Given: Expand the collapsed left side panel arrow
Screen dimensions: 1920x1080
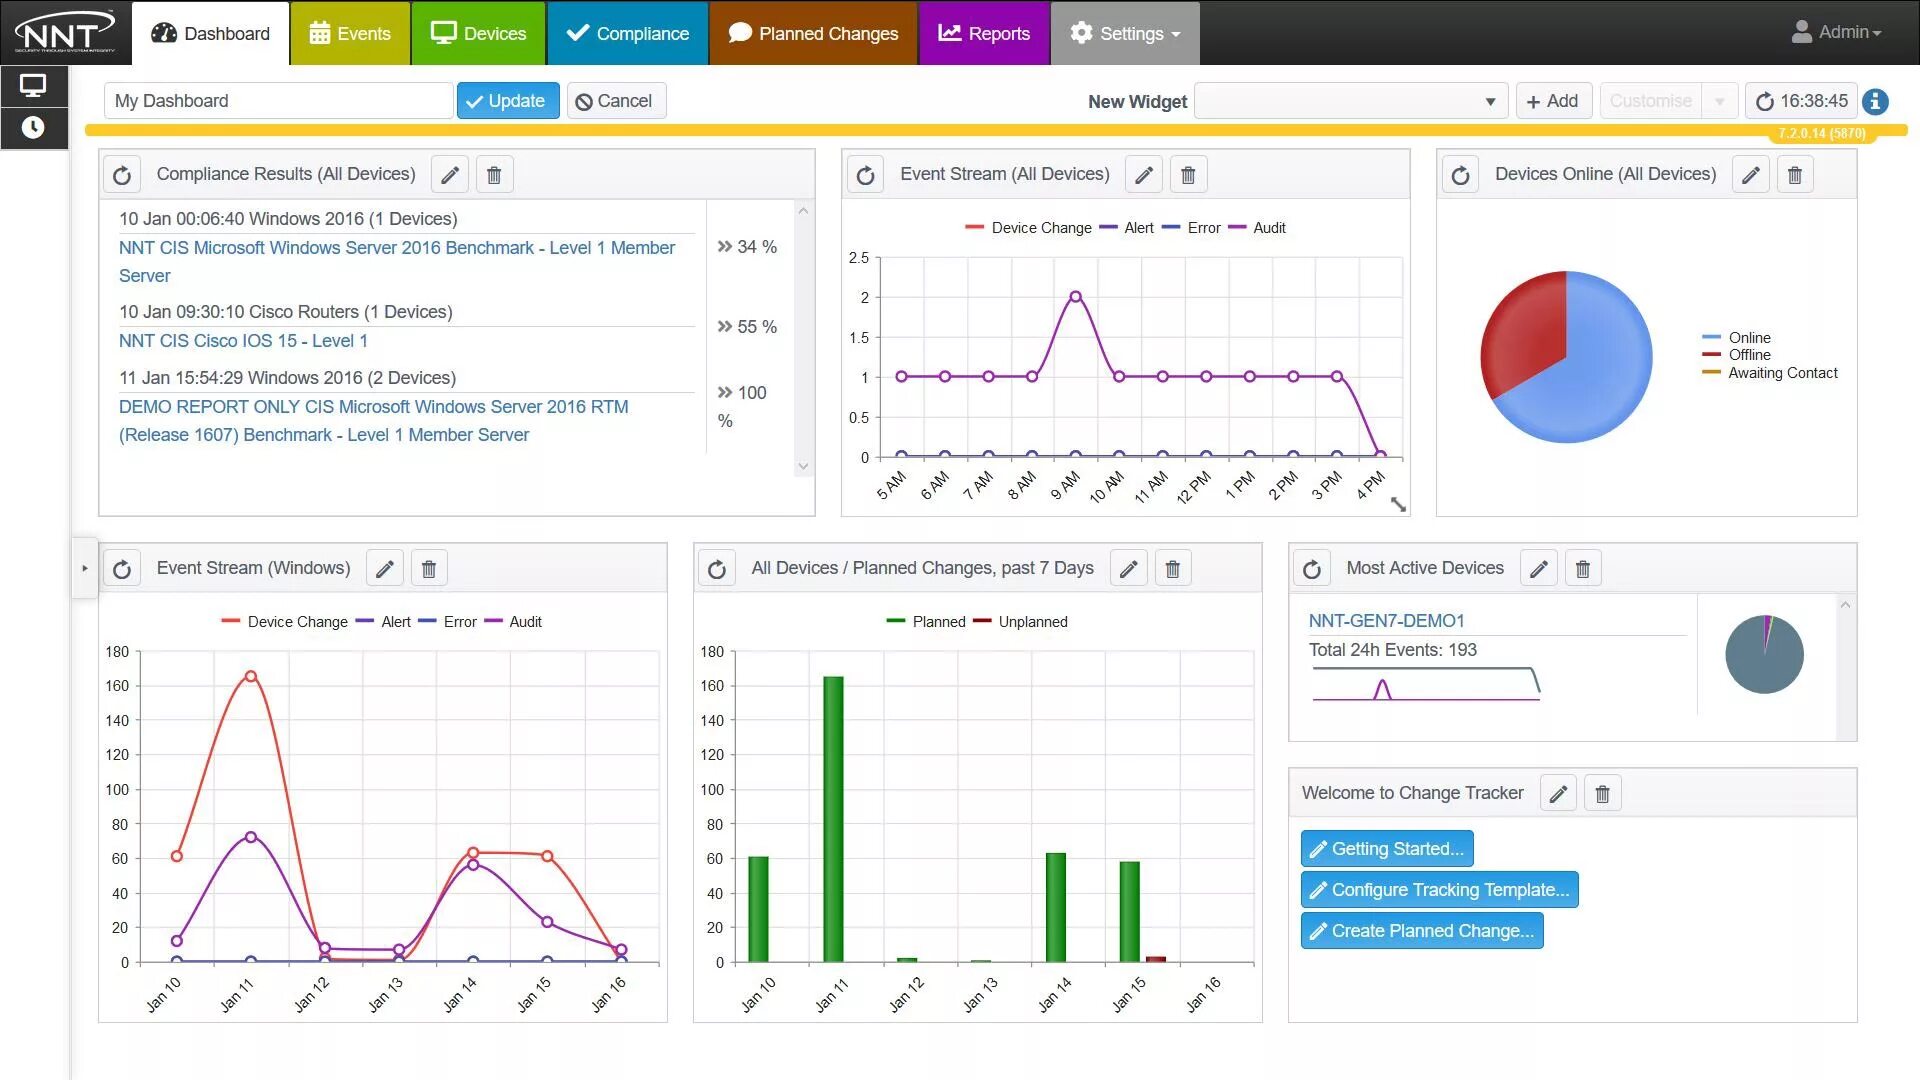Looking at the screenshot, I should pyautogui.click(x=85, y=568).
